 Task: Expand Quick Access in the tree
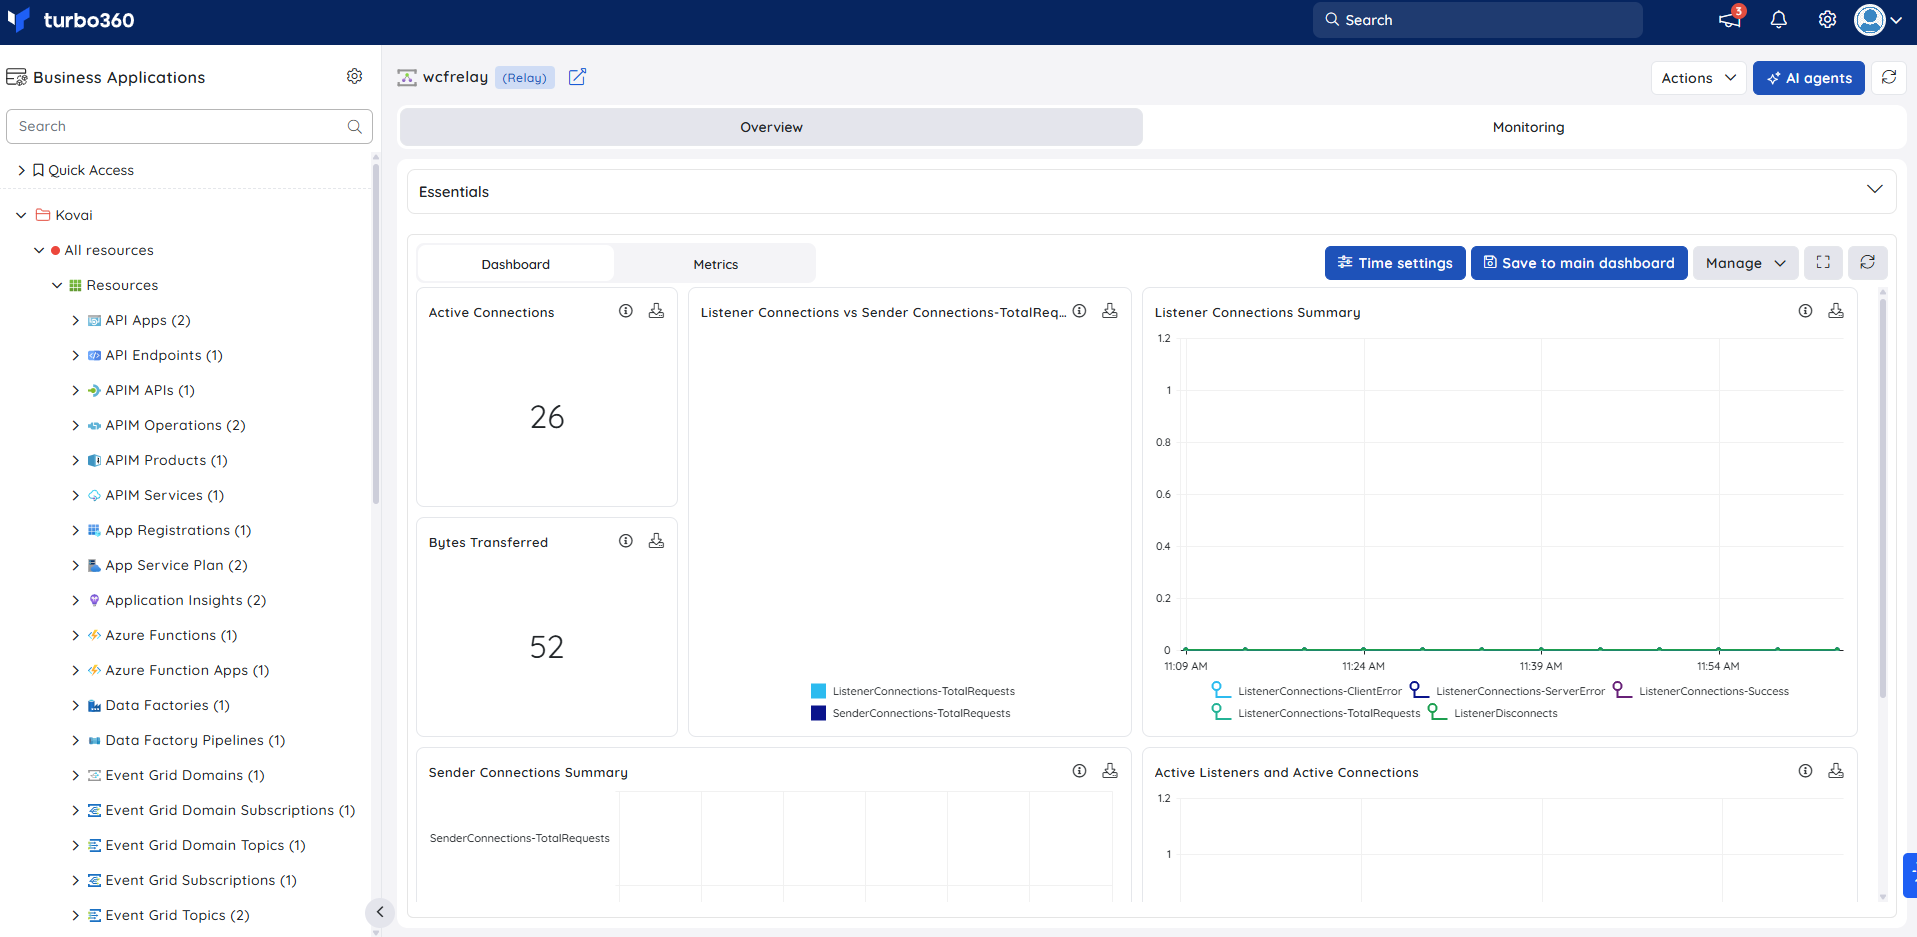[x=21, y=171]
